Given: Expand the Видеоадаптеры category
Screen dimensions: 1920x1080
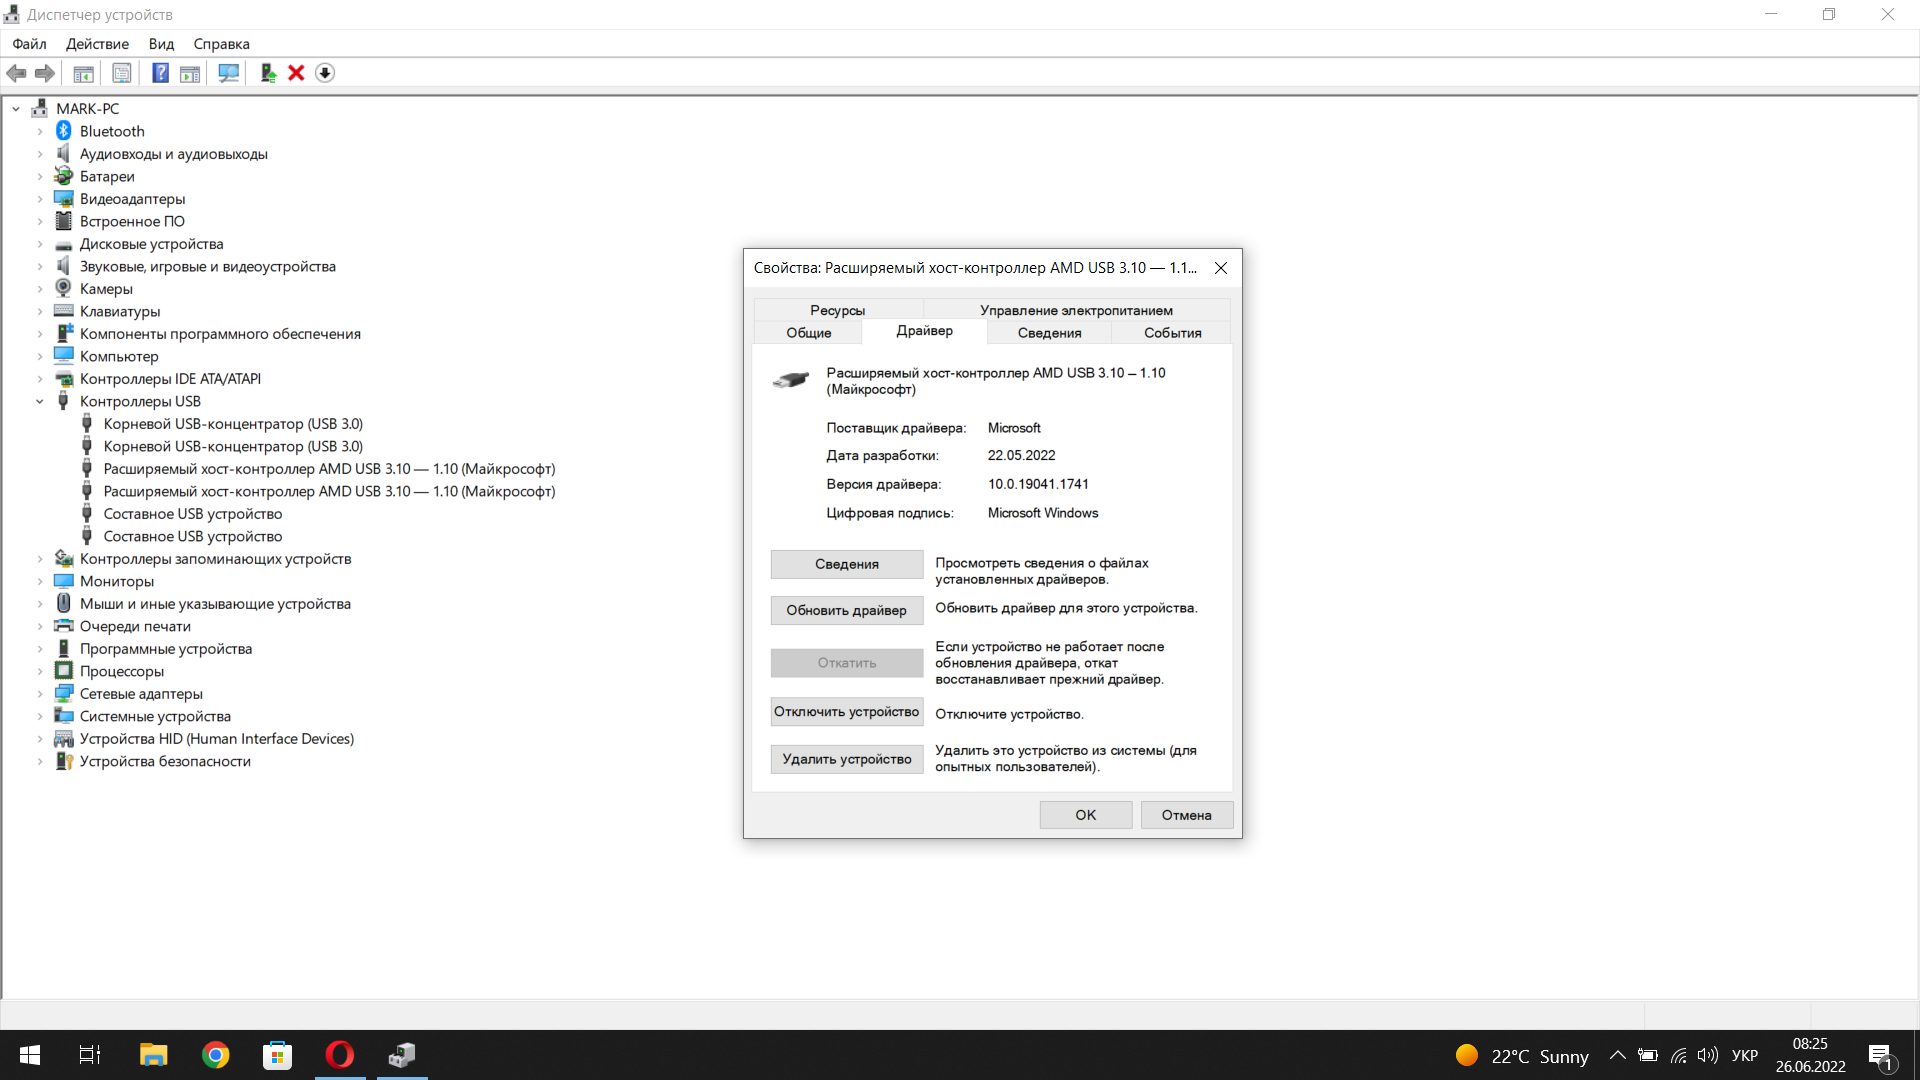Looking at the screenshot, I should coord(40,199).
